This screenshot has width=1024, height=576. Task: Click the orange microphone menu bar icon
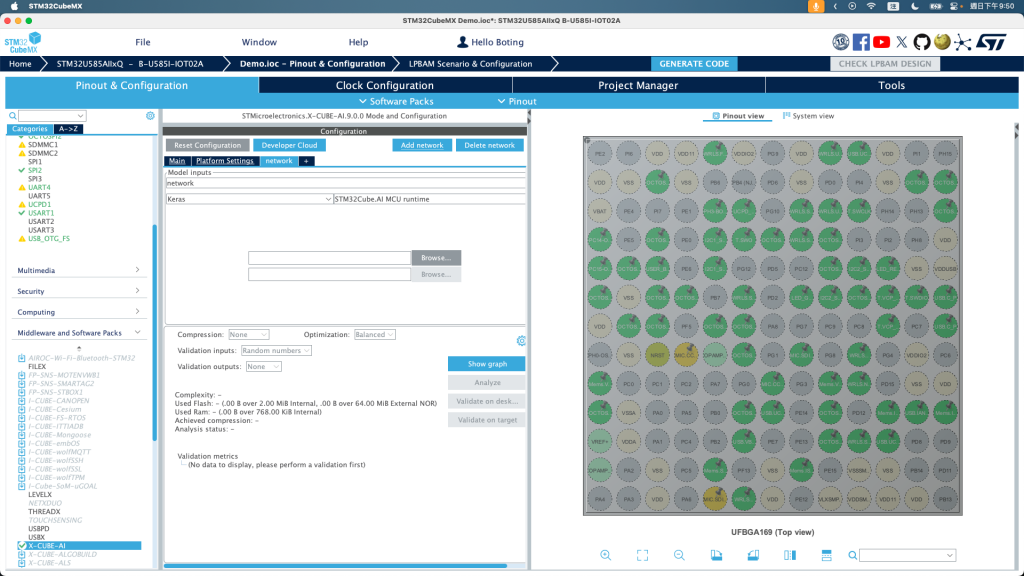tap(815, 6)
